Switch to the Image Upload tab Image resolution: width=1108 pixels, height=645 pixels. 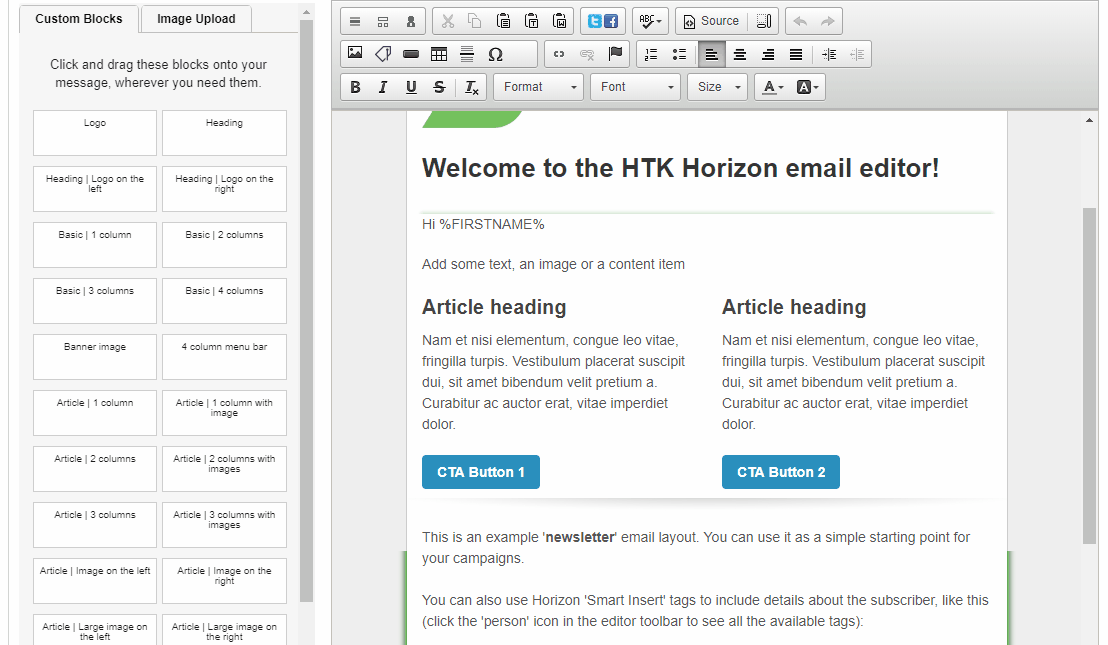point(195,19)
